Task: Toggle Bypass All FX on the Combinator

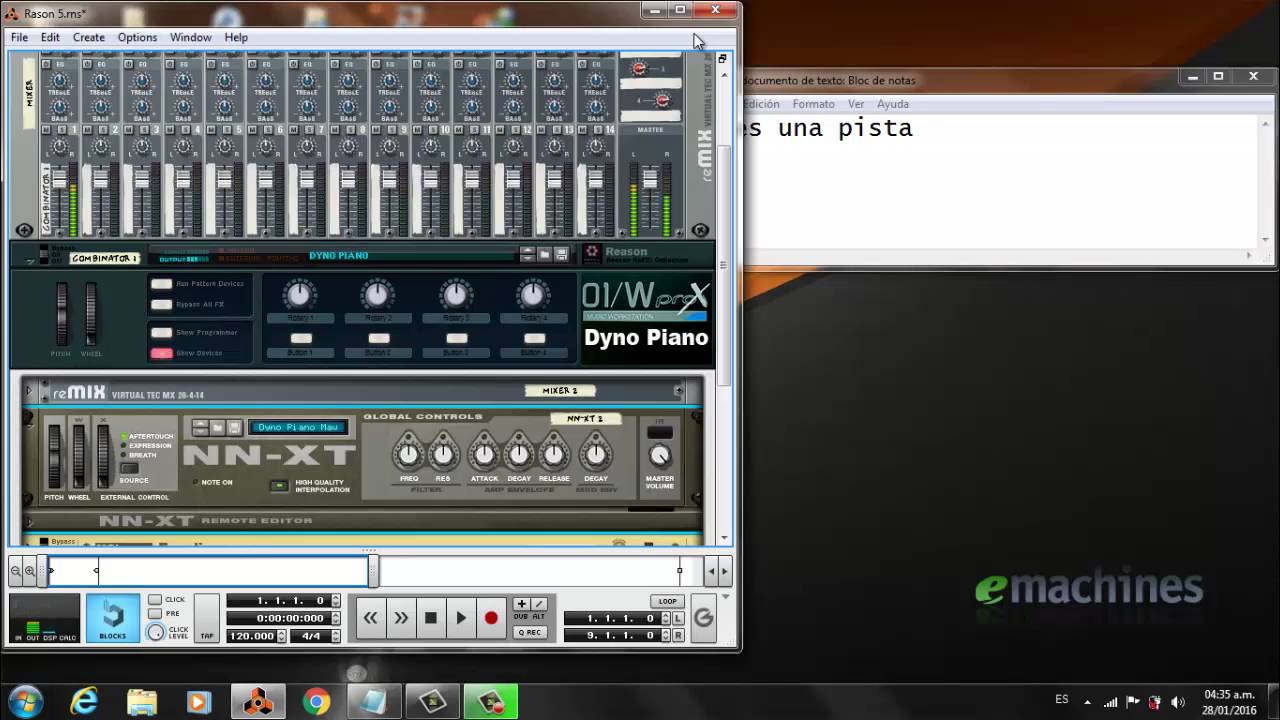Action: [x=161, y=304]
